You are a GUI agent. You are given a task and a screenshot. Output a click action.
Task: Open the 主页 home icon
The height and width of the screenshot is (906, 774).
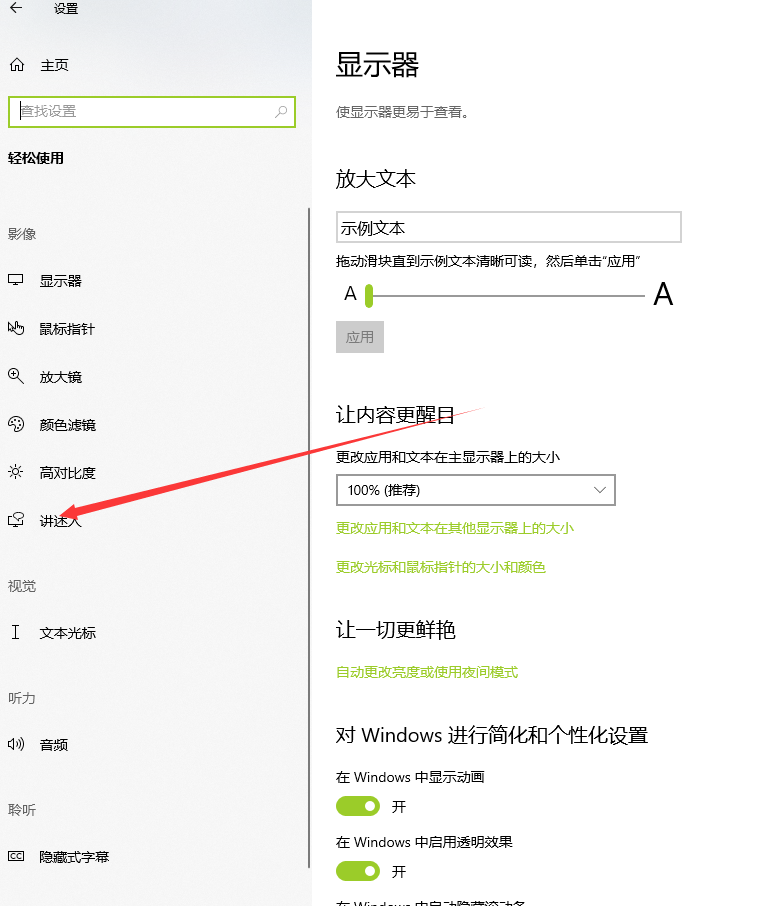pos(16,65)
